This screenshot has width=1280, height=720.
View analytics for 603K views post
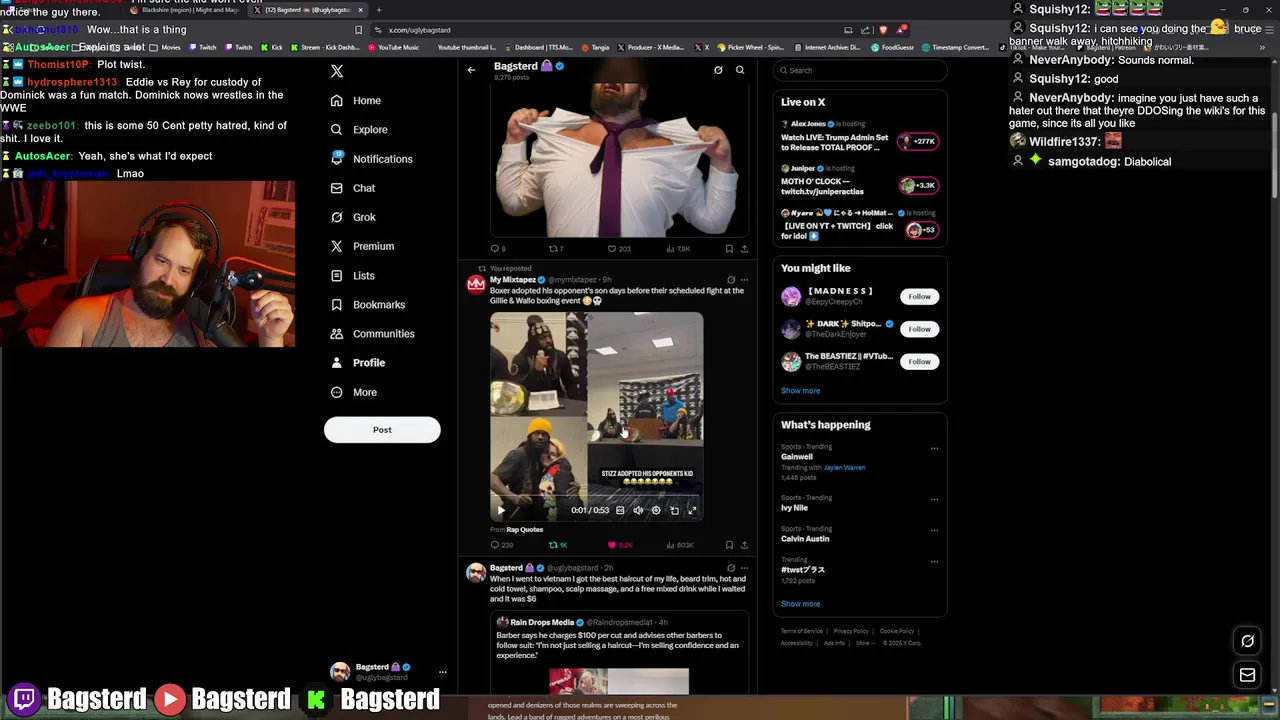[x=679, y=545]
